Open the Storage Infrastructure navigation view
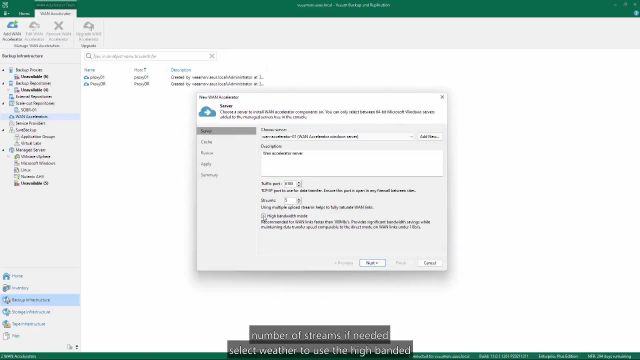The width and height of the screenshot is (640, 360). [40, 312]
